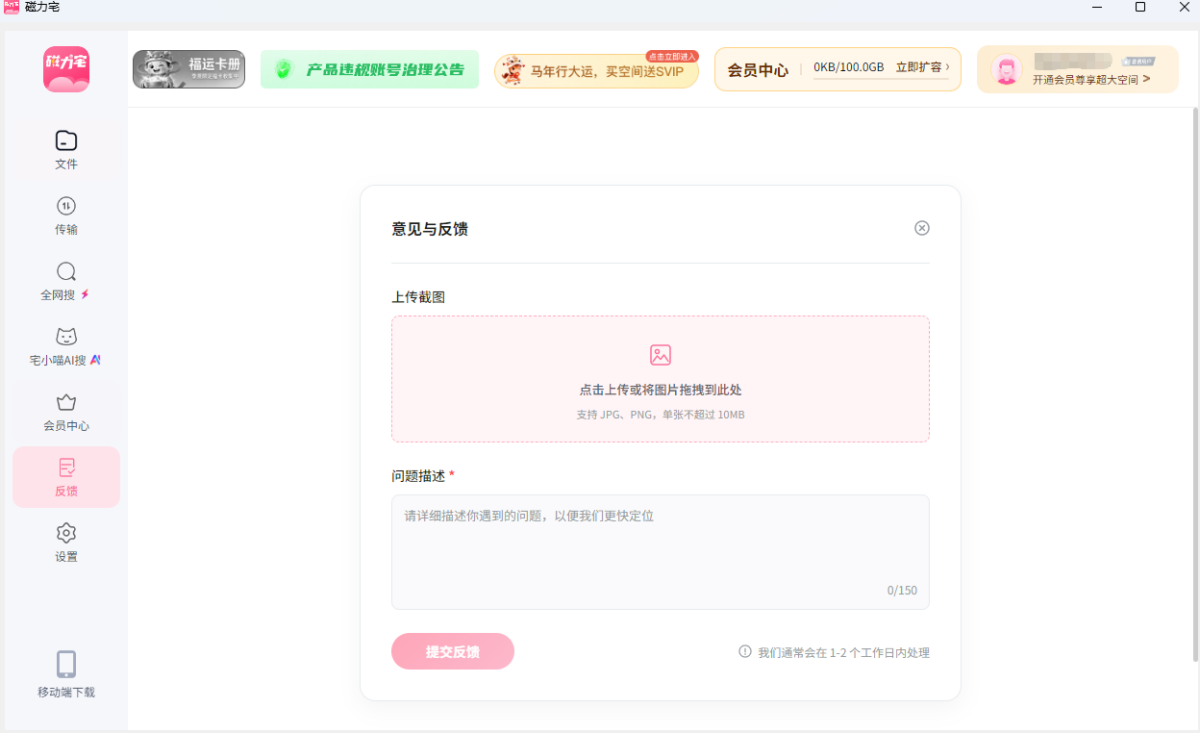Open 马年行大运 买空间送SVIP promotion banner

pos(596,71)
